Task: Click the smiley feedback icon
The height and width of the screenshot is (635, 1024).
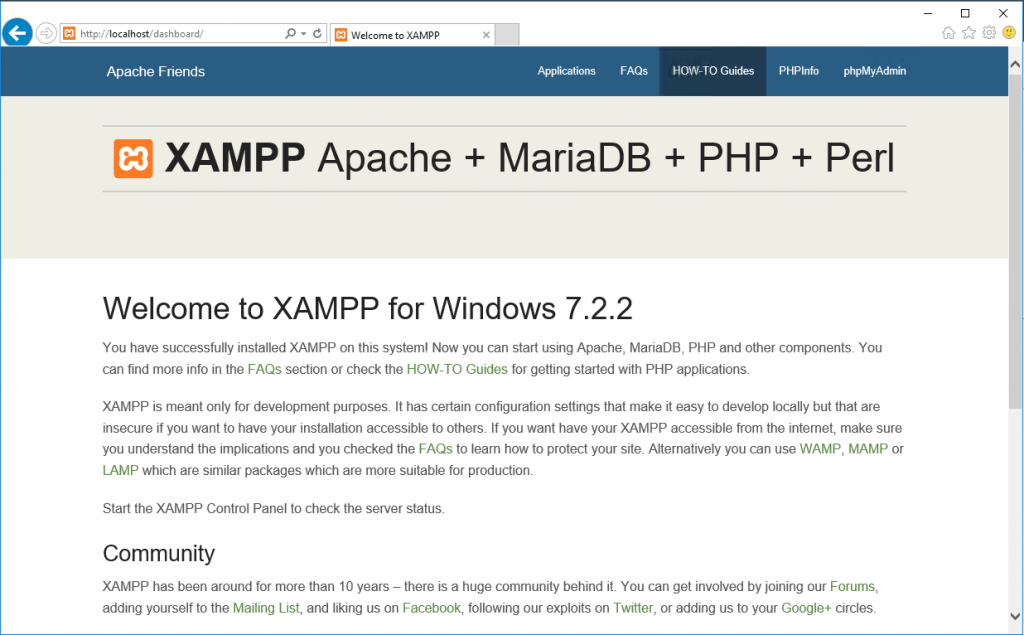Action: tap(1009, 32)
